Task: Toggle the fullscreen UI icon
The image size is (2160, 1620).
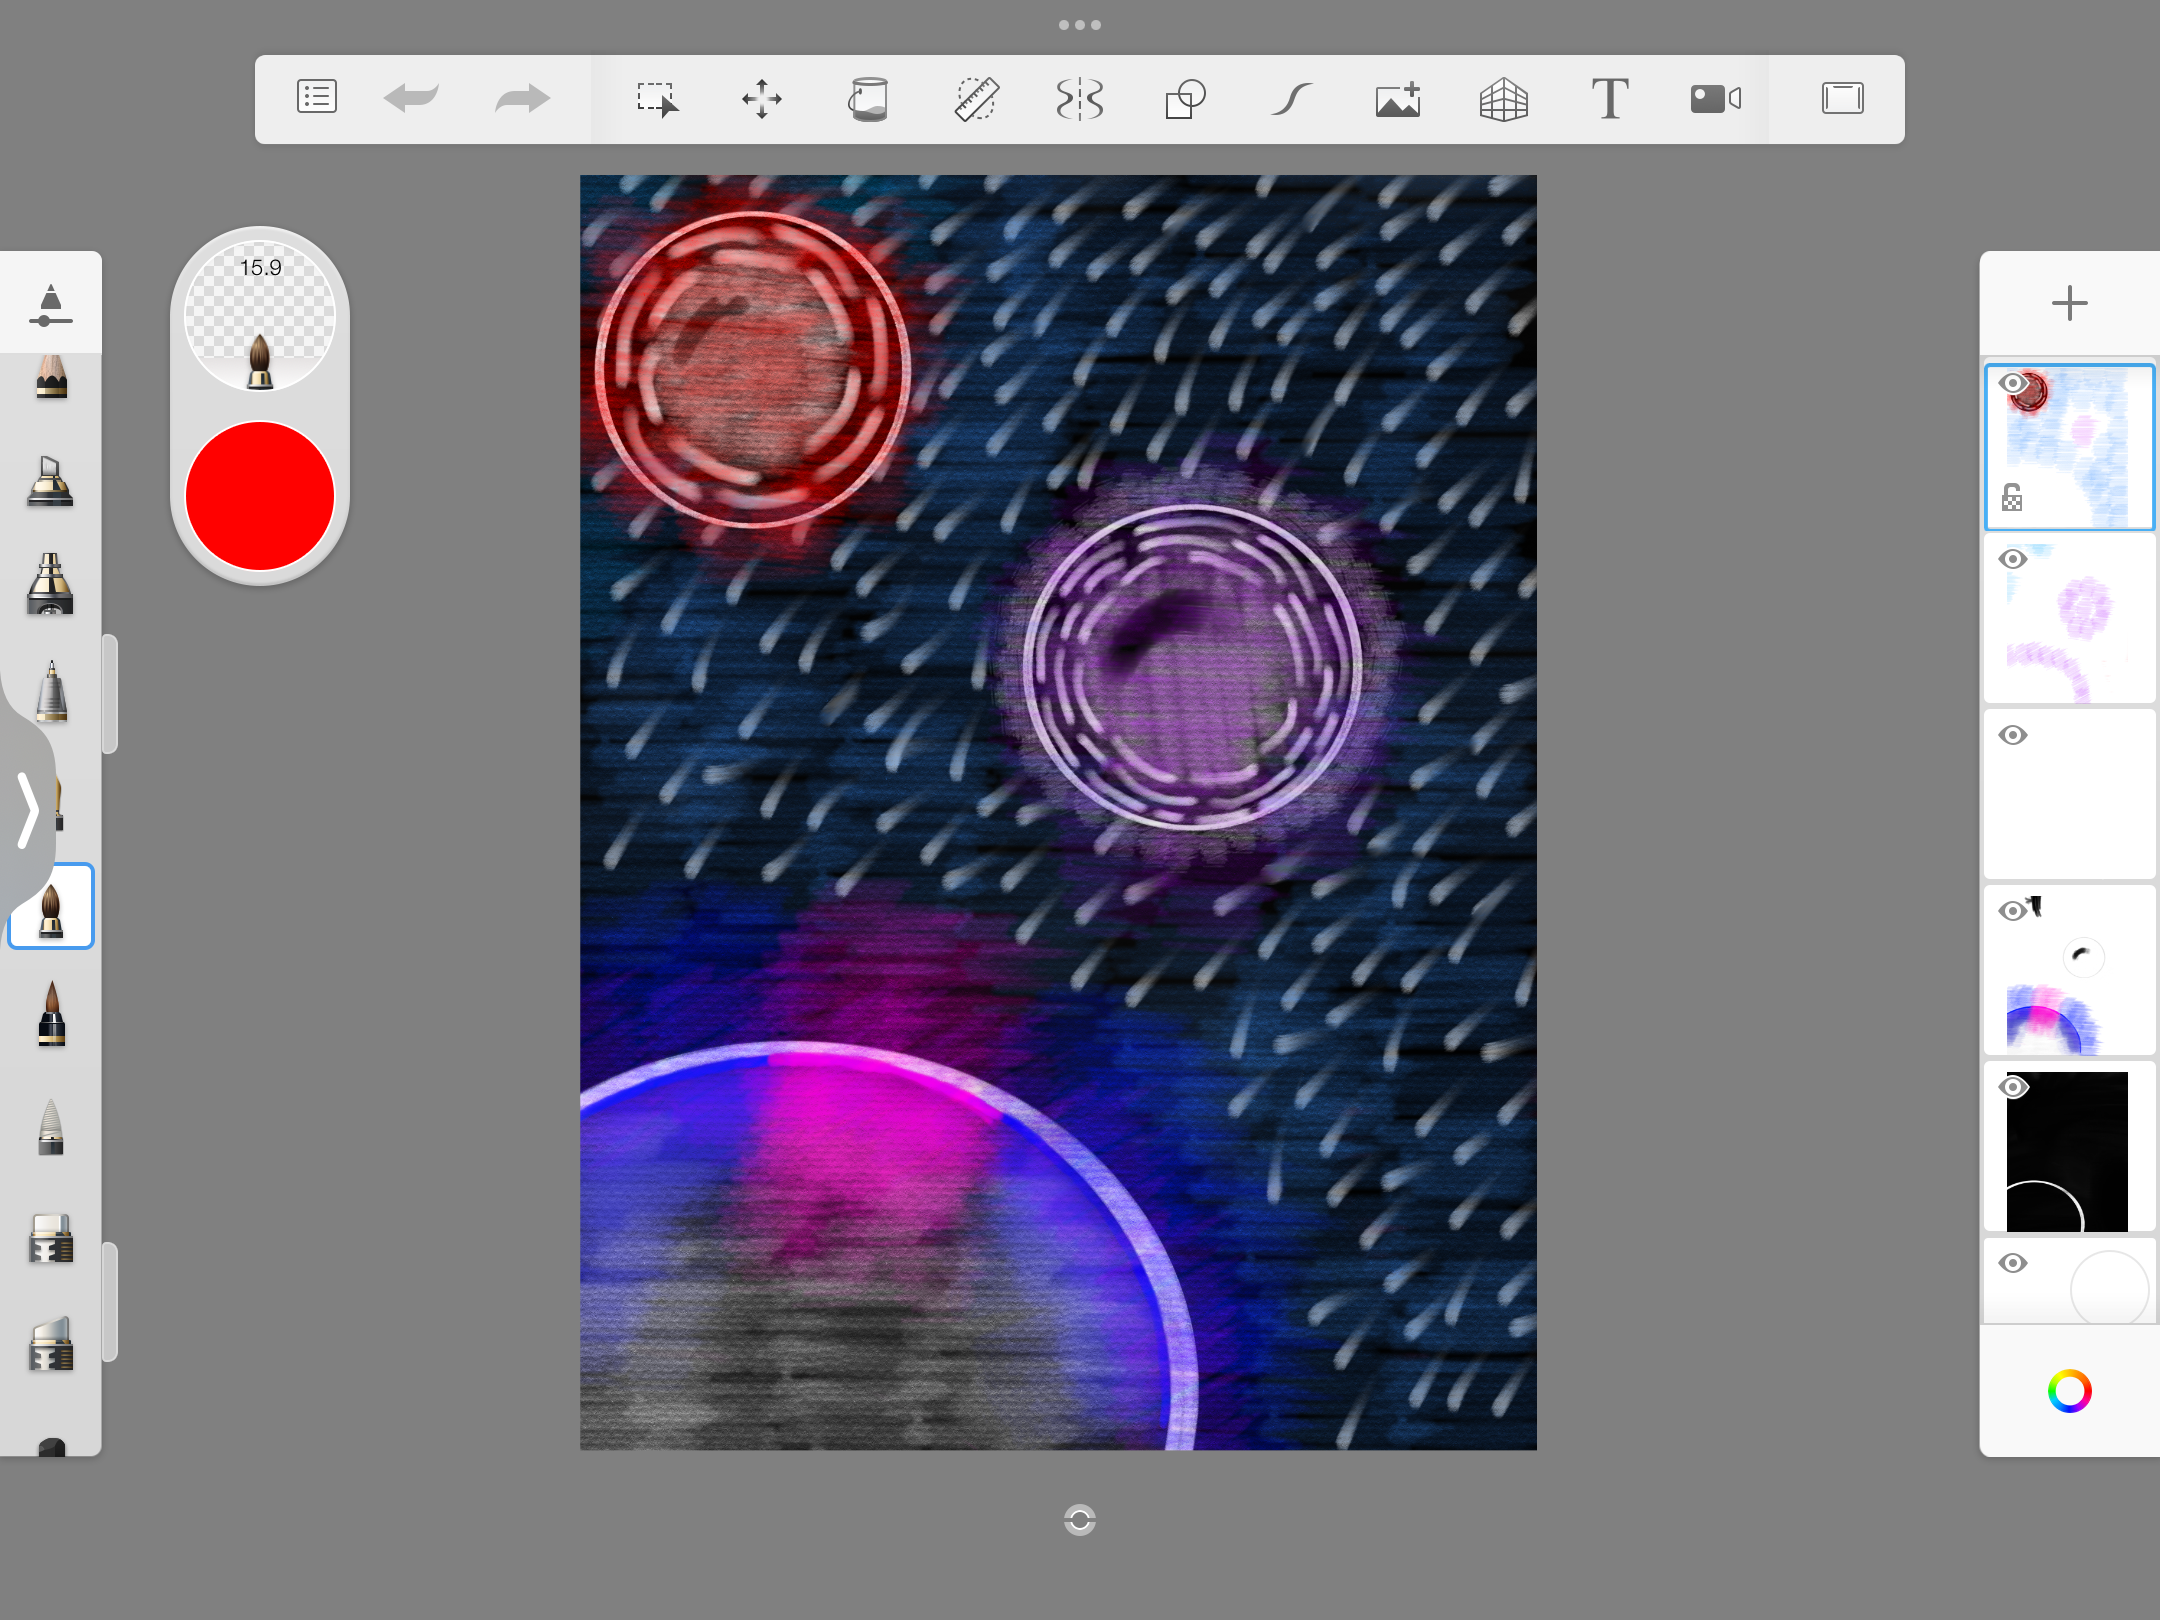Action: click(x=1842, y=98)
